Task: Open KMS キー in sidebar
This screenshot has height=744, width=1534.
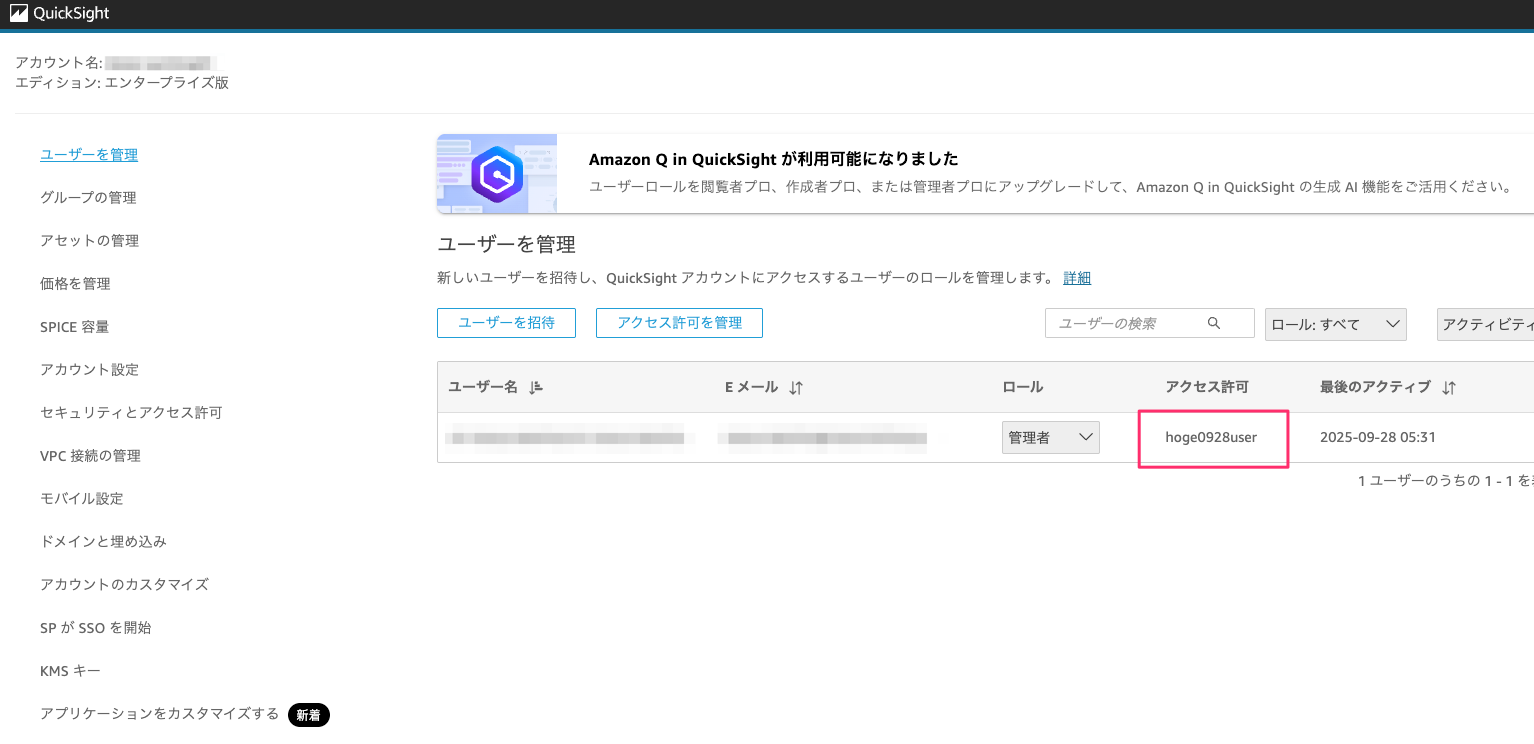Action: point(70,670)
